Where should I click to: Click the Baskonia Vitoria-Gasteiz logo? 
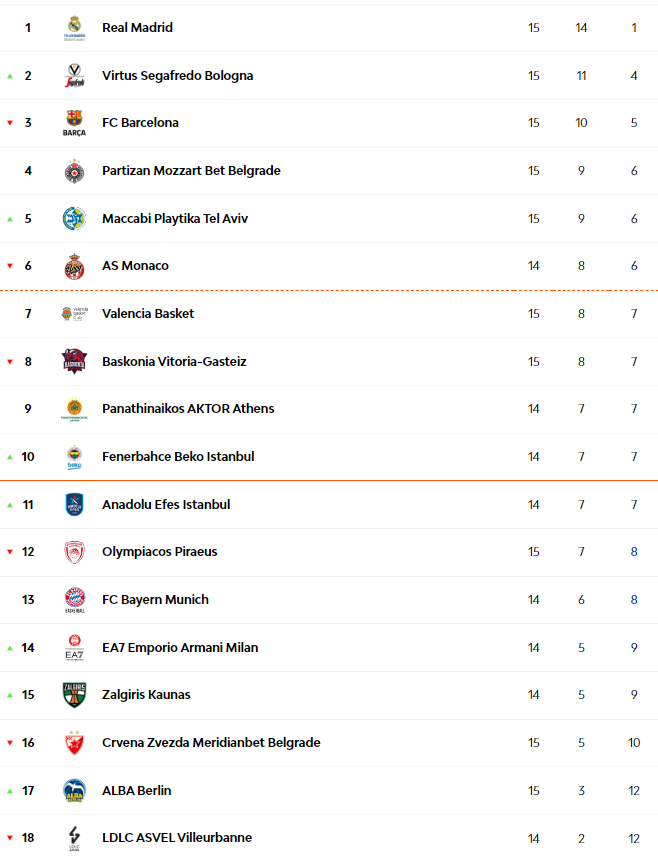(x=74, y=361)
